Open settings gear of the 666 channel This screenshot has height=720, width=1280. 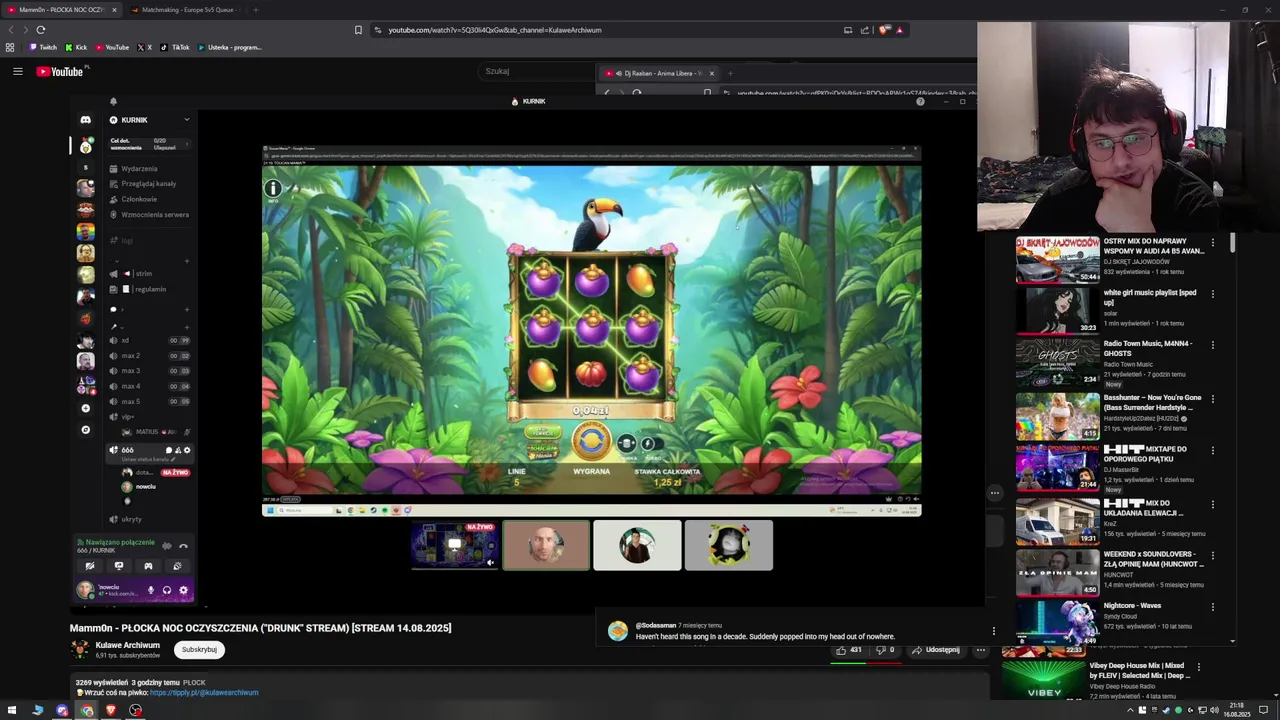(x=187, y=450)
